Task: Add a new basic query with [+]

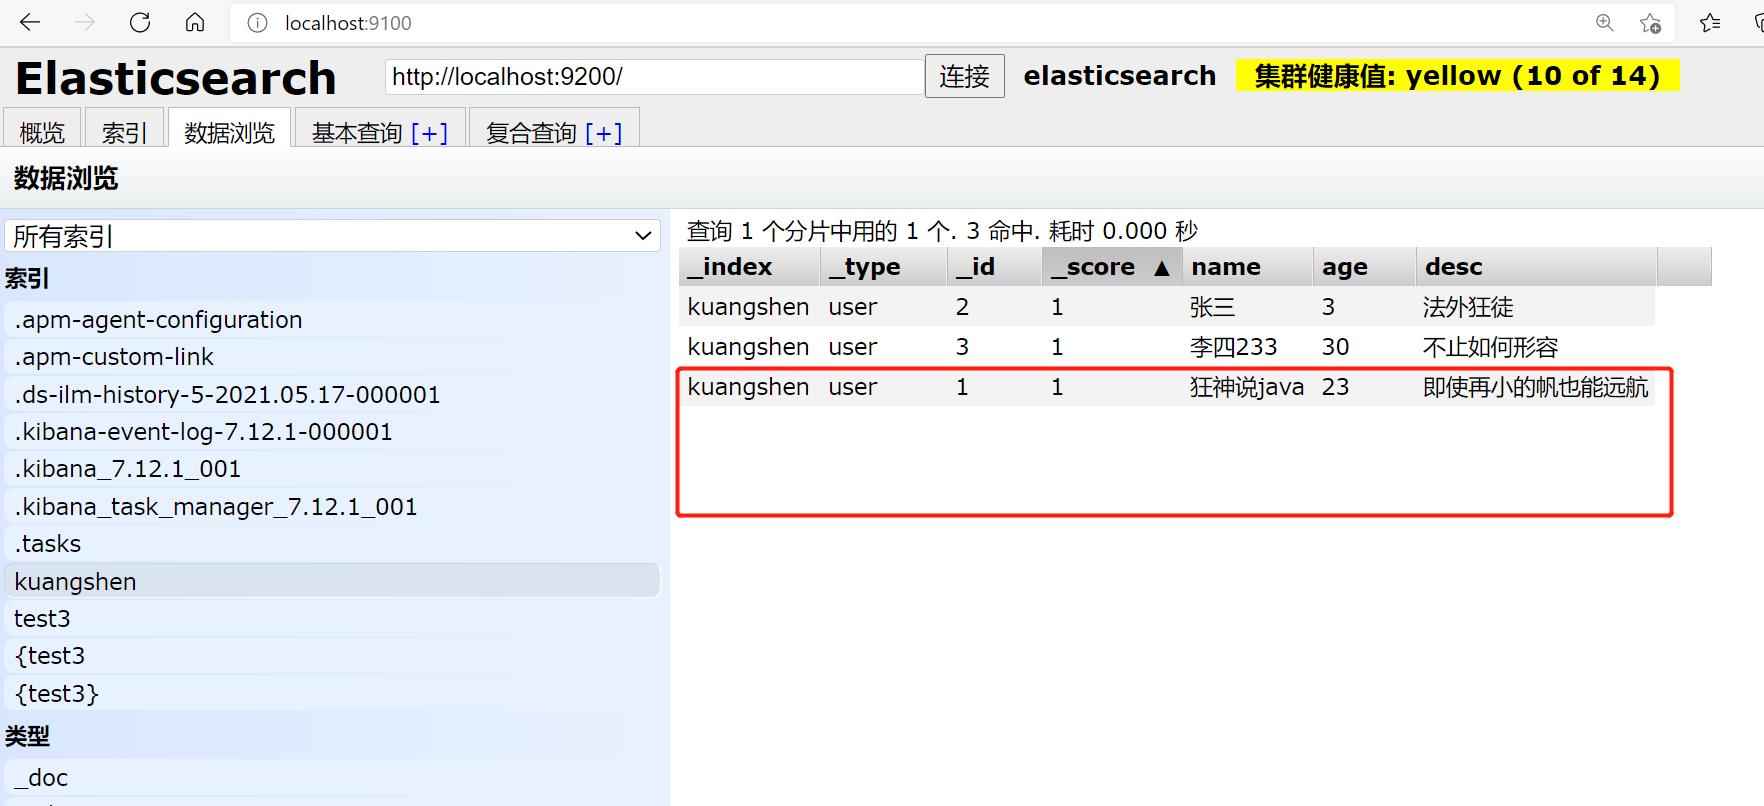Action: click(429, 132)
